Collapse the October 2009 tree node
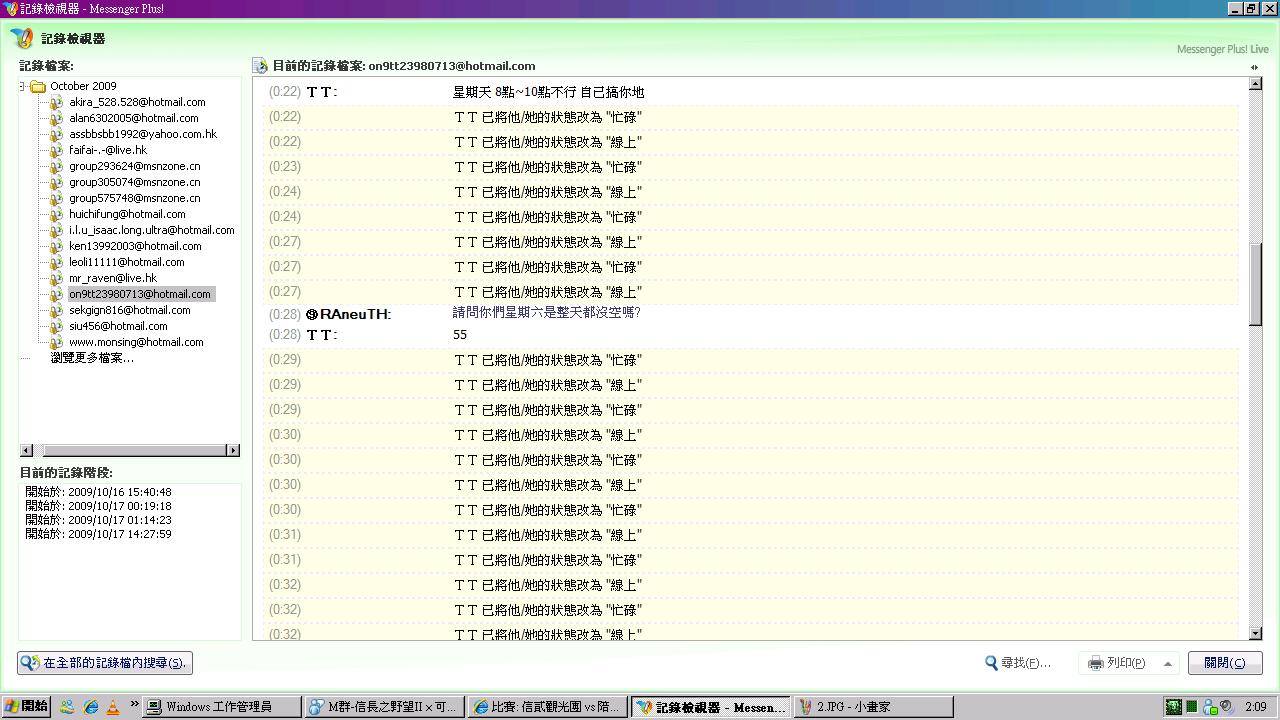The image size is (1280, 720). click(x=23, y=87)
